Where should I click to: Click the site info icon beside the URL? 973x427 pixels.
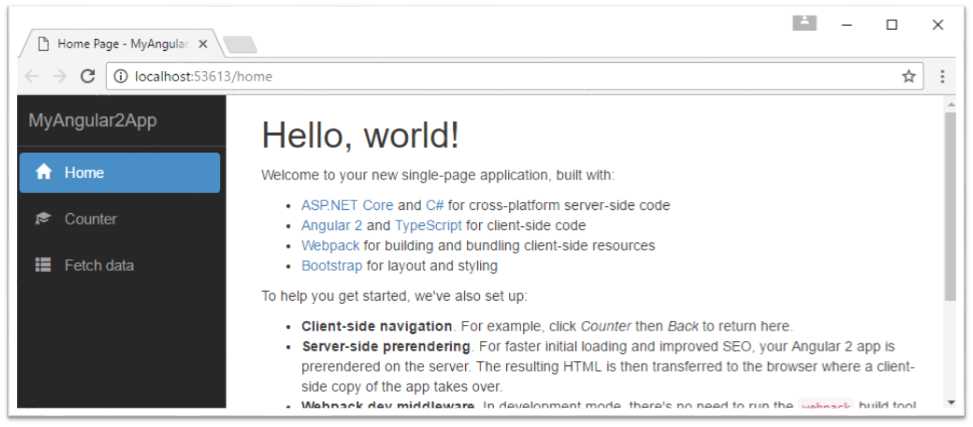click(120, 76)
